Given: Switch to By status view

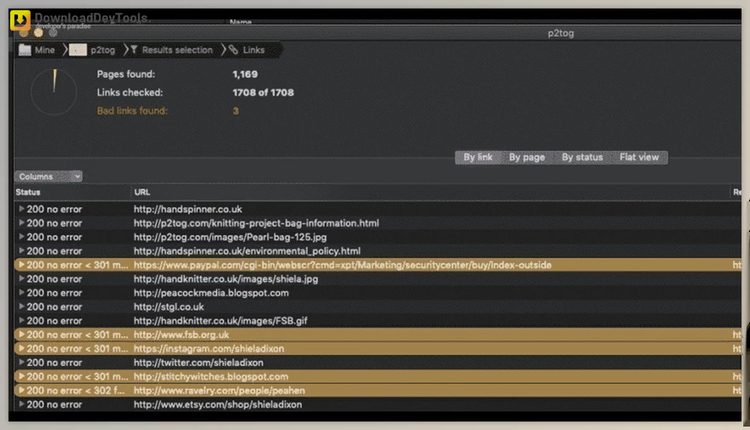Looking at the screenshot, I should pyautogui.click(x=582, y=157).
